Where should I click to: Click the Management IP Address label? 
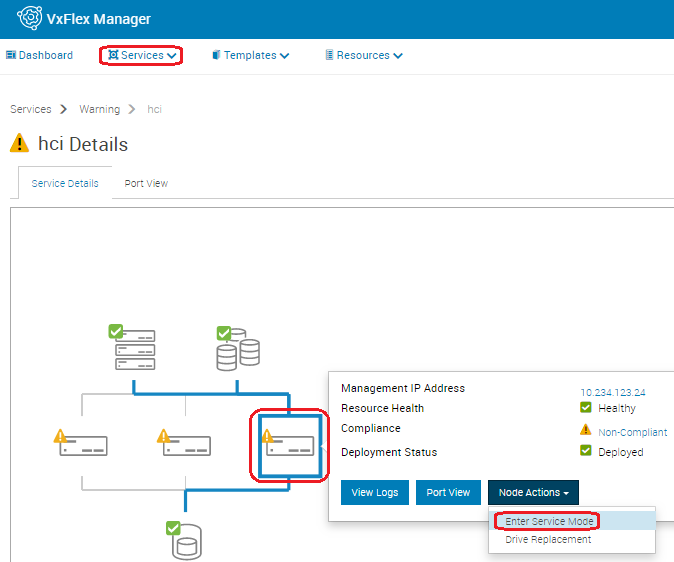[x=403, y=388]
